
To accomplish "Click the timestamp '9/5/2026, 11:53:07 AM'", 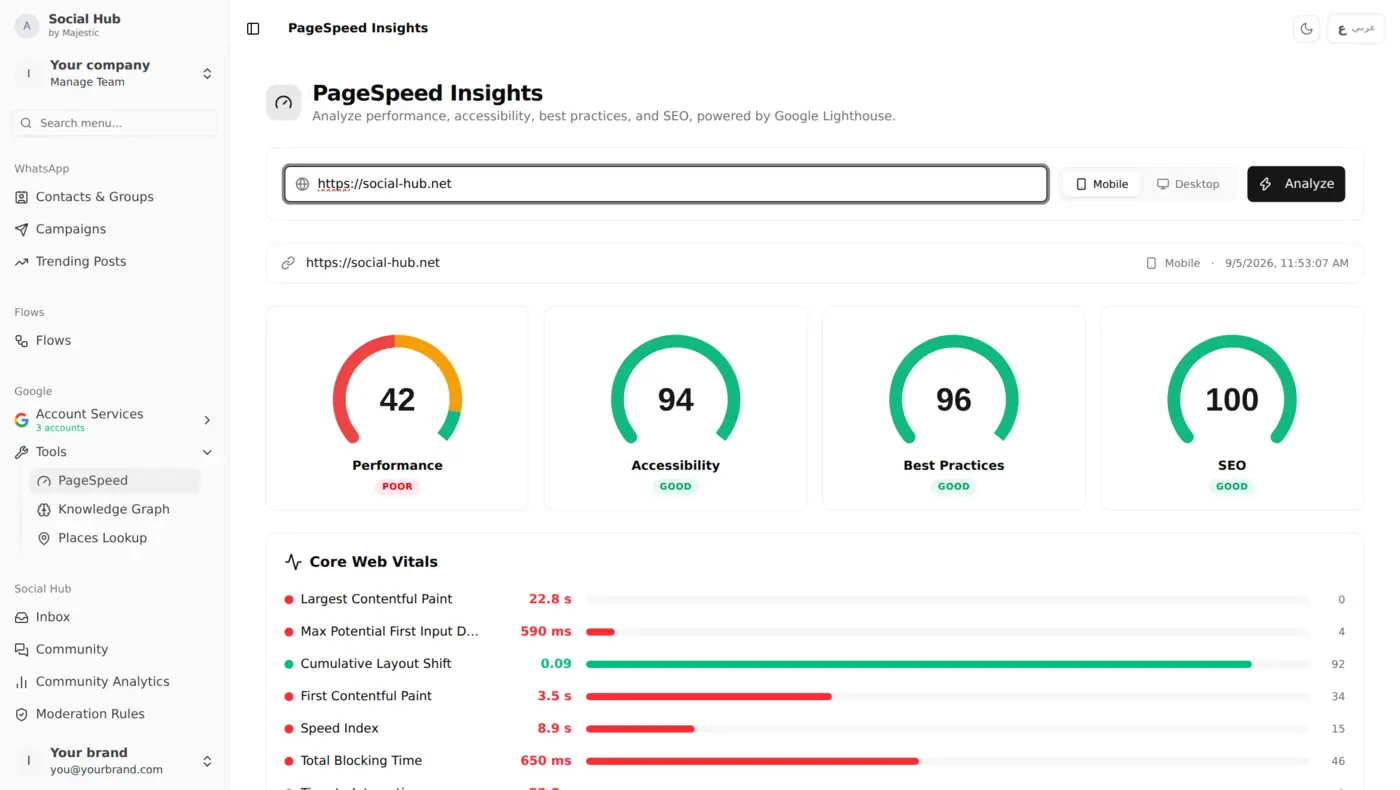I will tap(1287, 263).
